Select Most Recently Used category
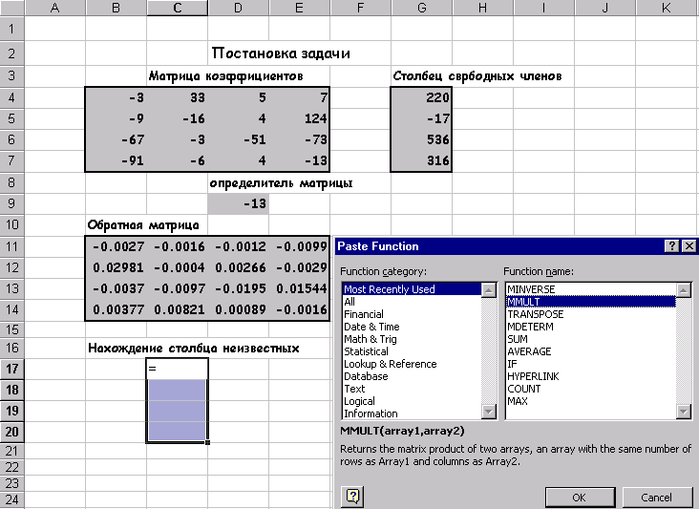Screen dimensions: 699x509 coord(412,289)
